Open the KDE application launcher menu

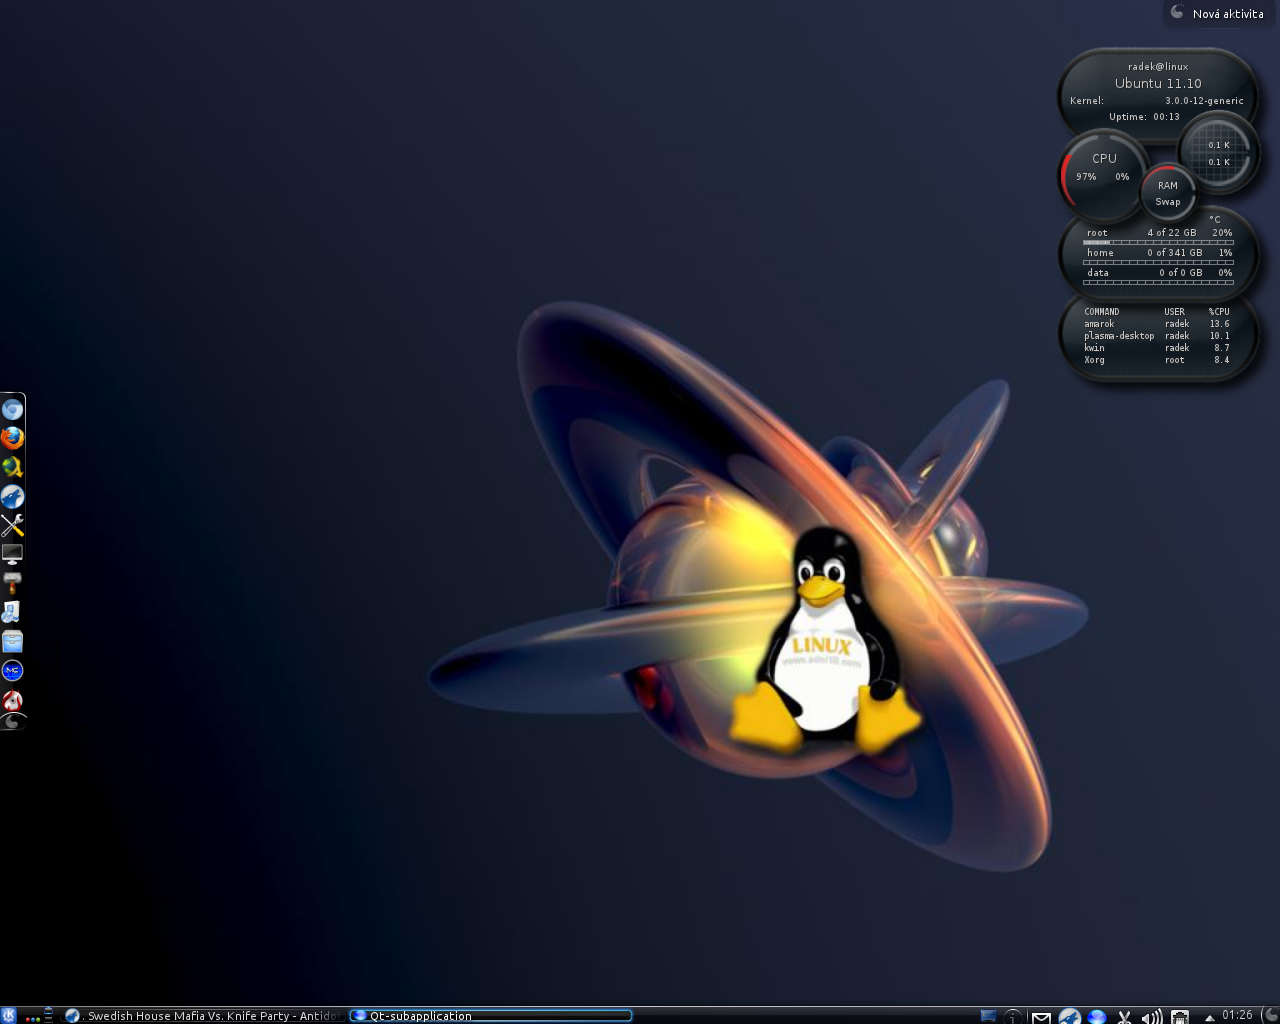click(x=9, y=1016)
